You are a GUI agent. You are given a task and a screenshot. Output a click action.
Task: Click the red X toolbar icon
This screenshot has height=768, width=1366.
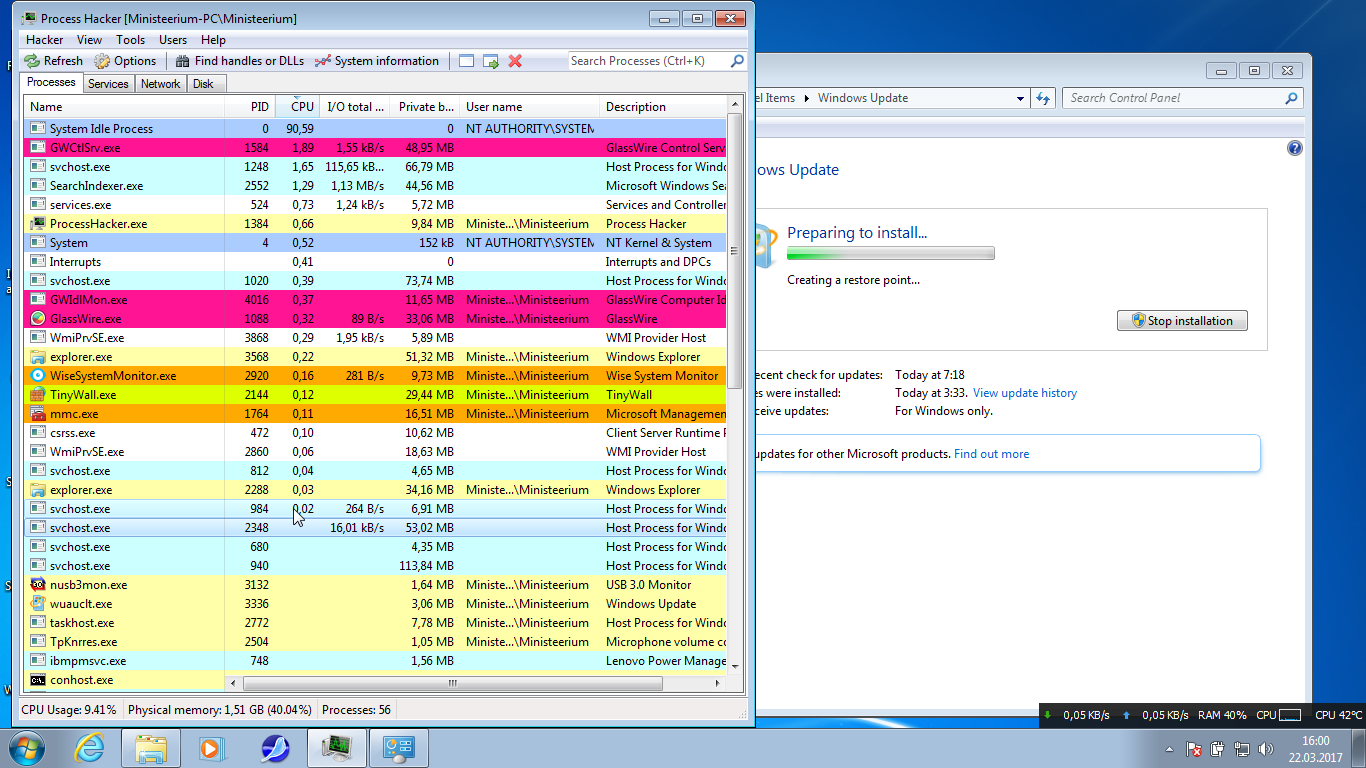515,61
